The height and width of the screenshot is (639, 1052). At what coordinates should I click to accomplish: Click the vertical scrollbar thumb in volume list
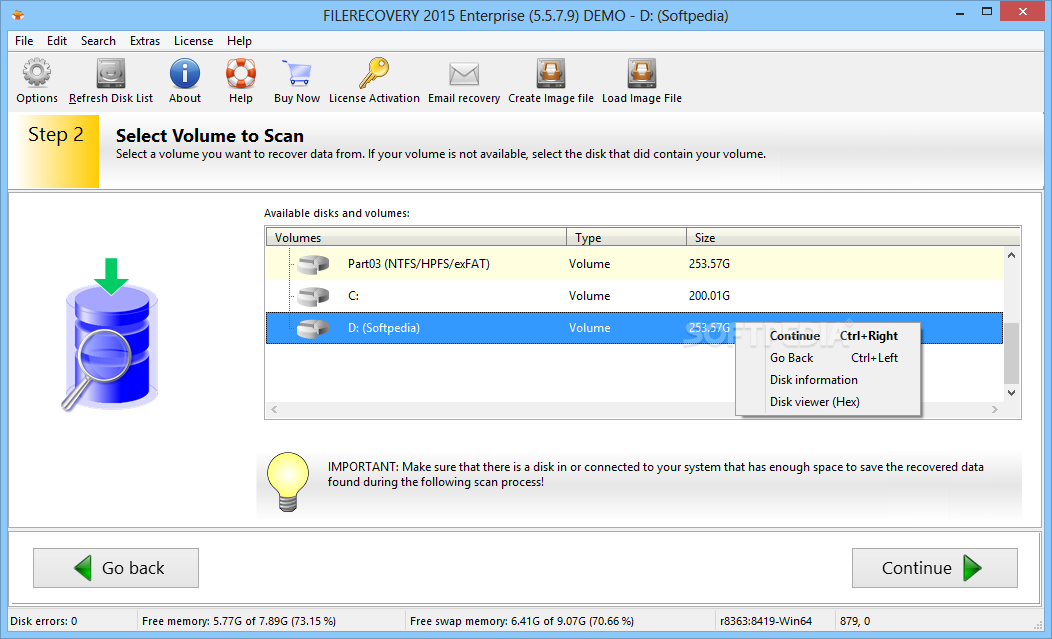coord(1012,353)
